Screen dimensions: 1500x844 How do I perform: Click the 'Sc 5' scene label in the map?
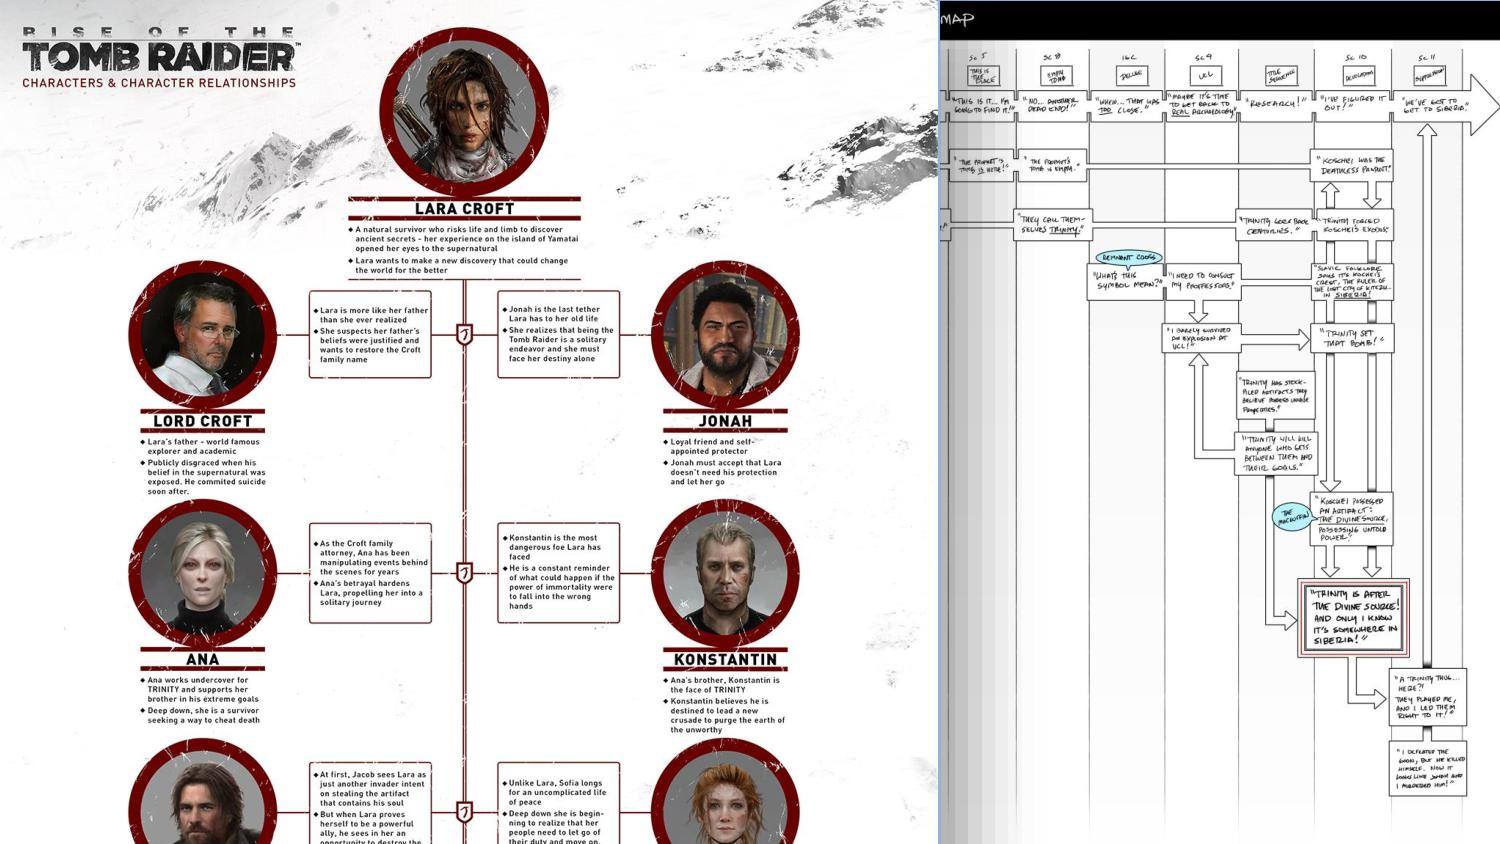pos(978,57)
